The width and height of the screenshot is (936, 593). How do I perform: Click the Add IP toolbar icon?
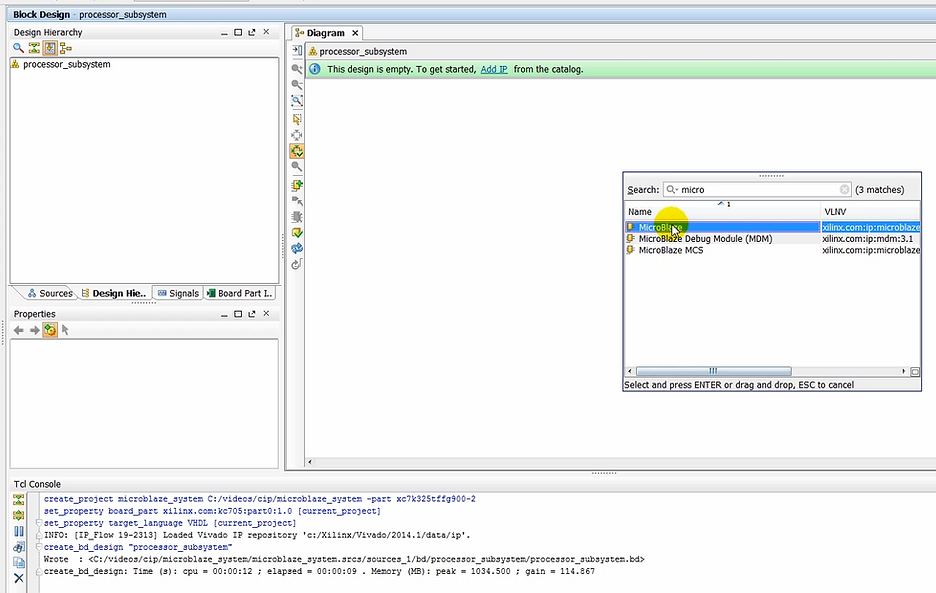[297, 184]
